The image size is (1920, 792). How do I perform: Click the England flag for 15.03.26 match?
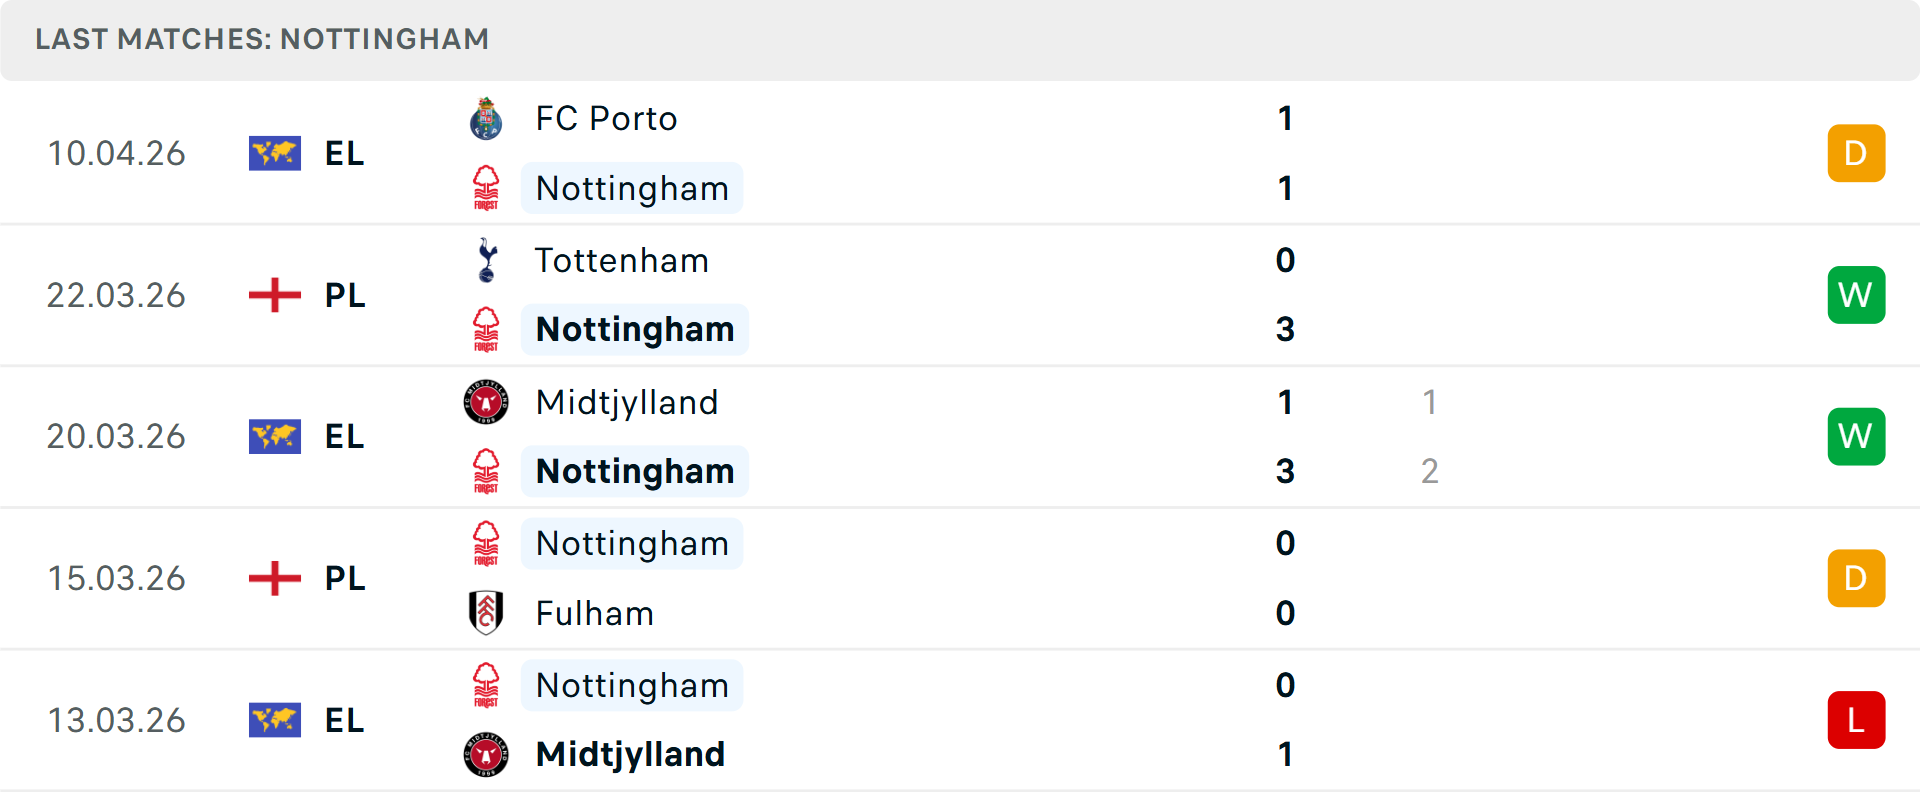[x=275, y=578]
